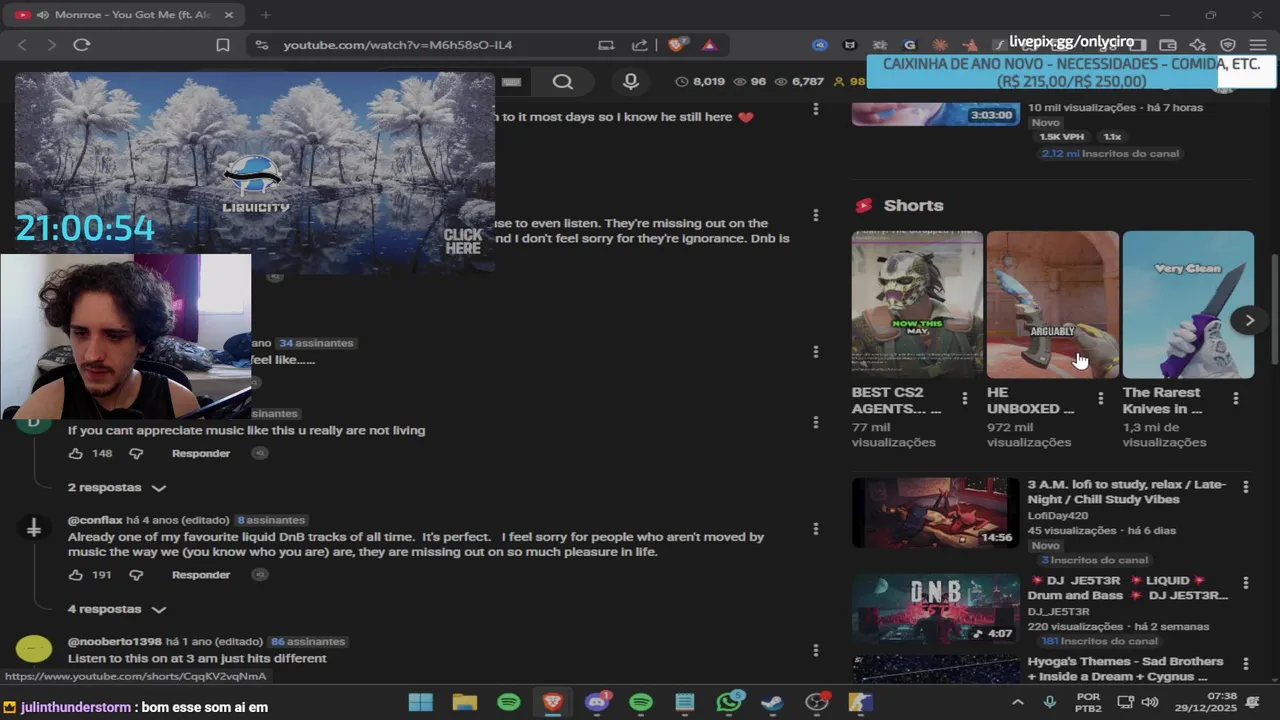Click the youtube.com address bar URL

(x=397, y=45)
